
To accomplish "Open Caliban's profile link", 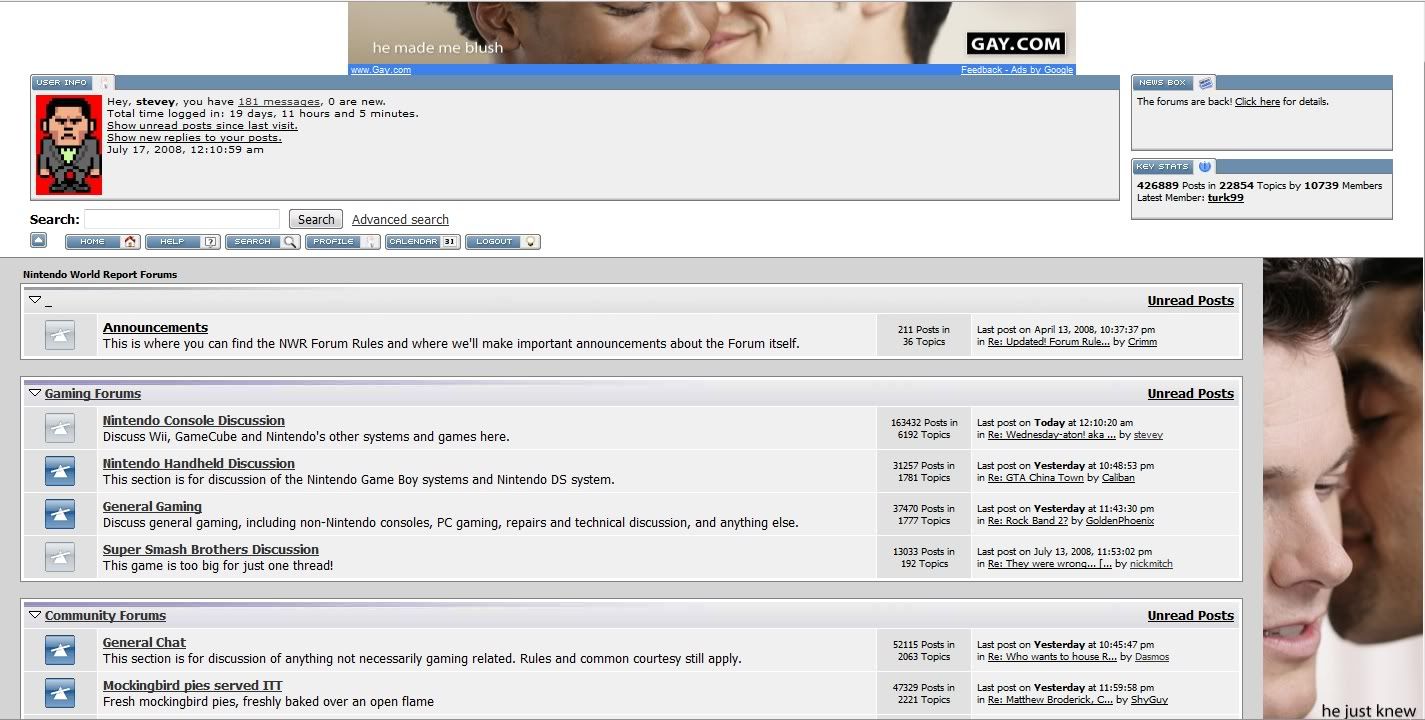I will [1118, 478].
